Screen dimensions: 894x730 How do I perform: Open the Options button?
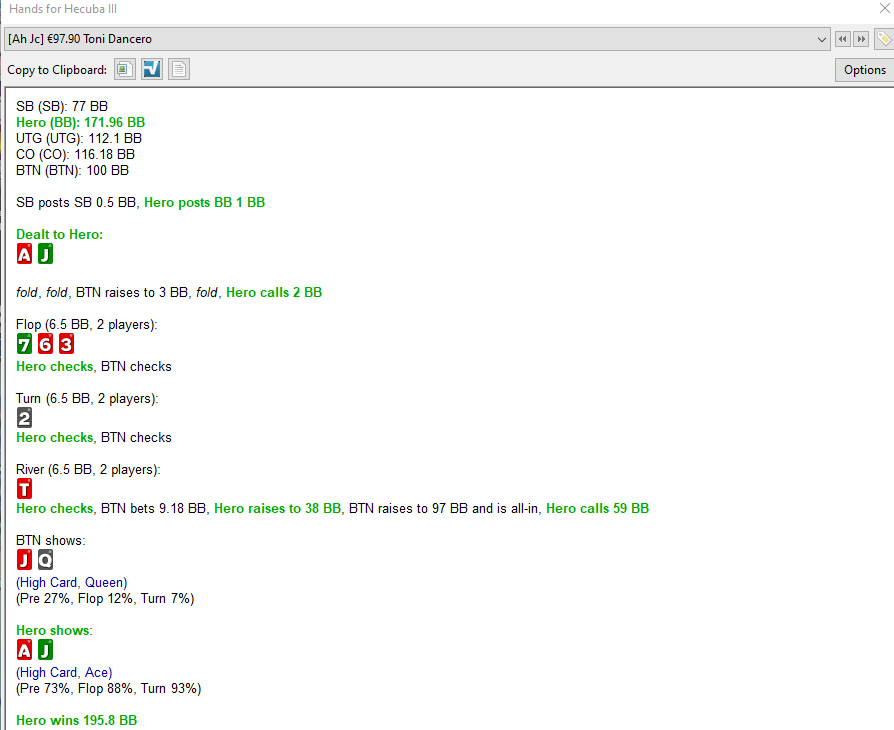point(864,70)
